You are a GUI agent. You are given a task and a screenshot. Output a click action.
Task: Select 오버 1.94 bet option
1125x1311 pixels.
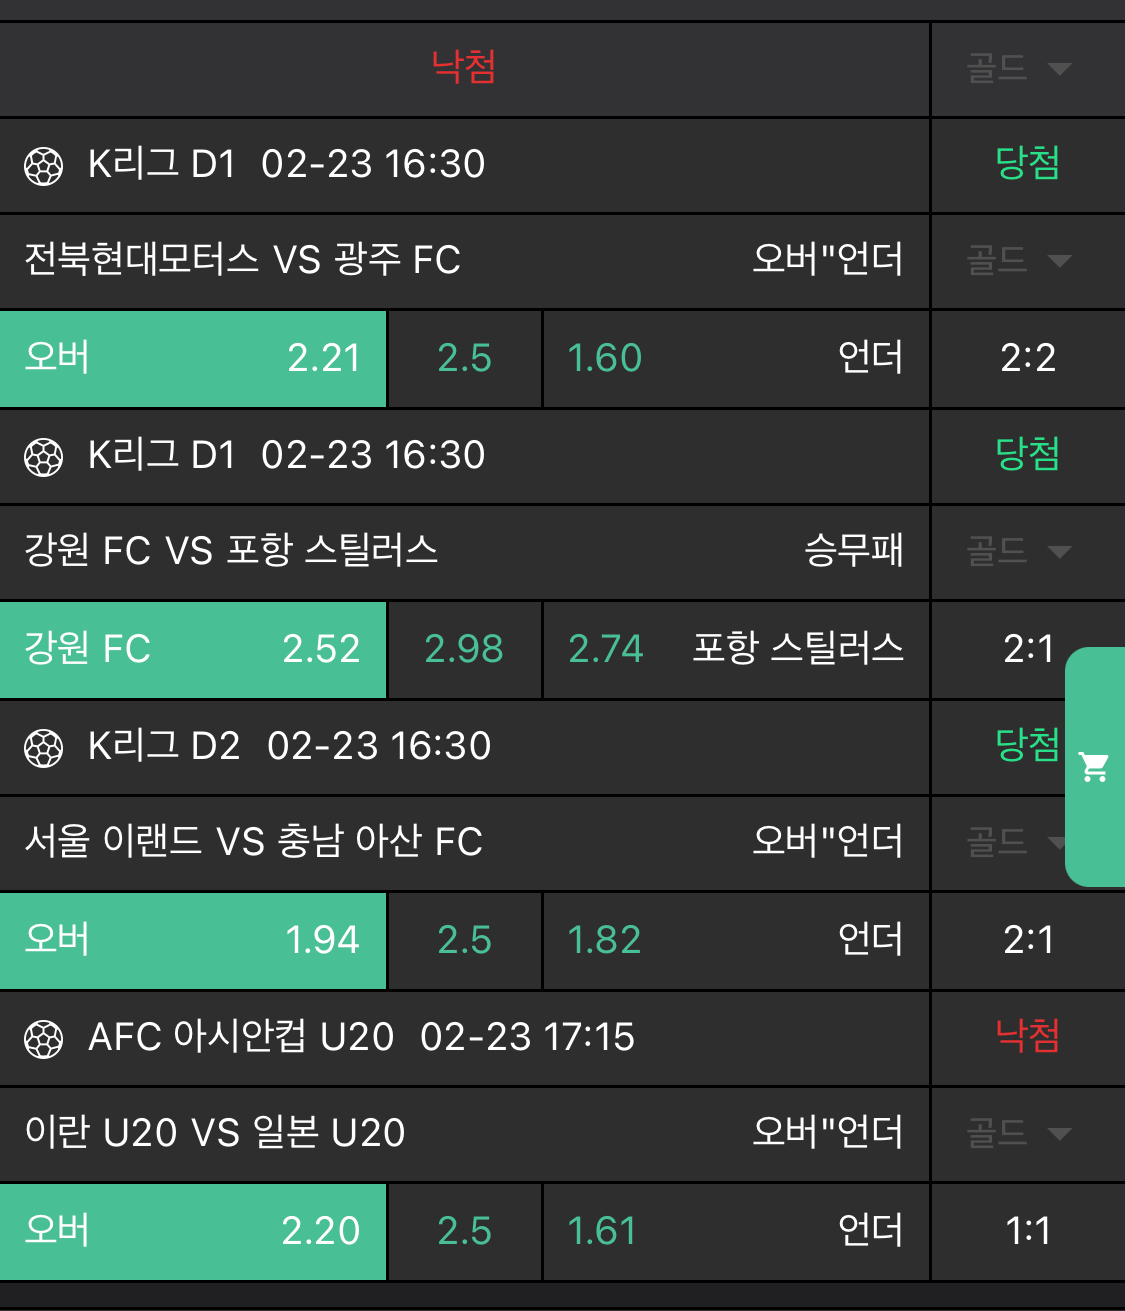click(x=193, y=940)
